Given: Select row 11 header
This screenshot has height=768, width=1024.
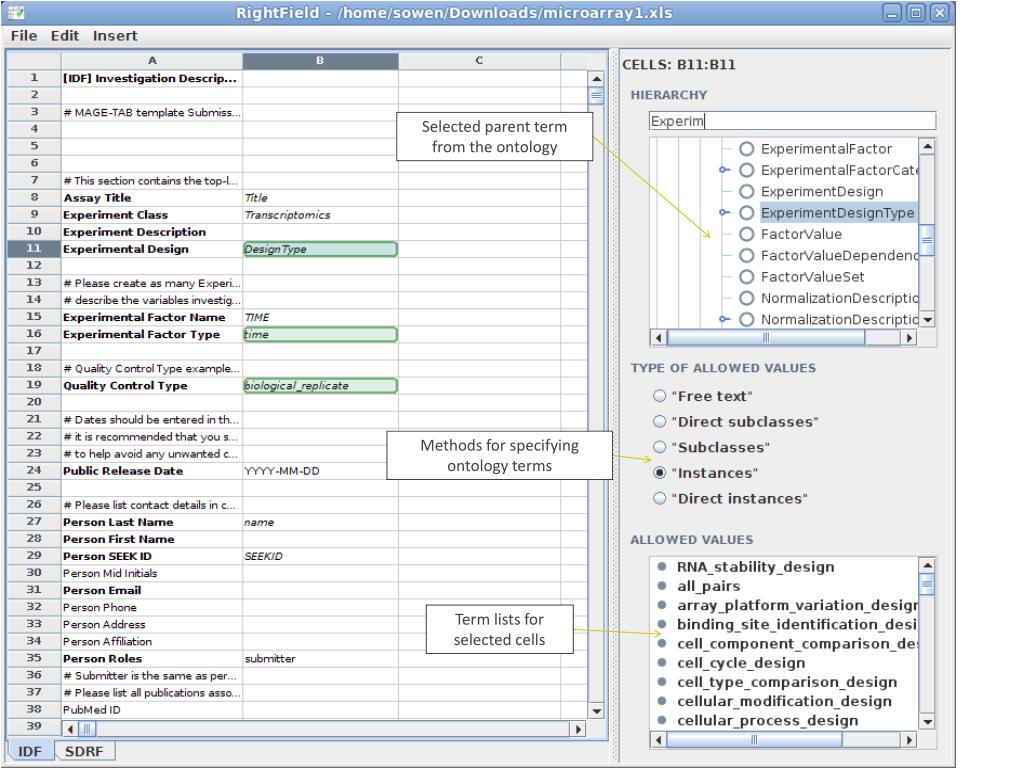Looking at the screenshot, I should coord(34,249).
